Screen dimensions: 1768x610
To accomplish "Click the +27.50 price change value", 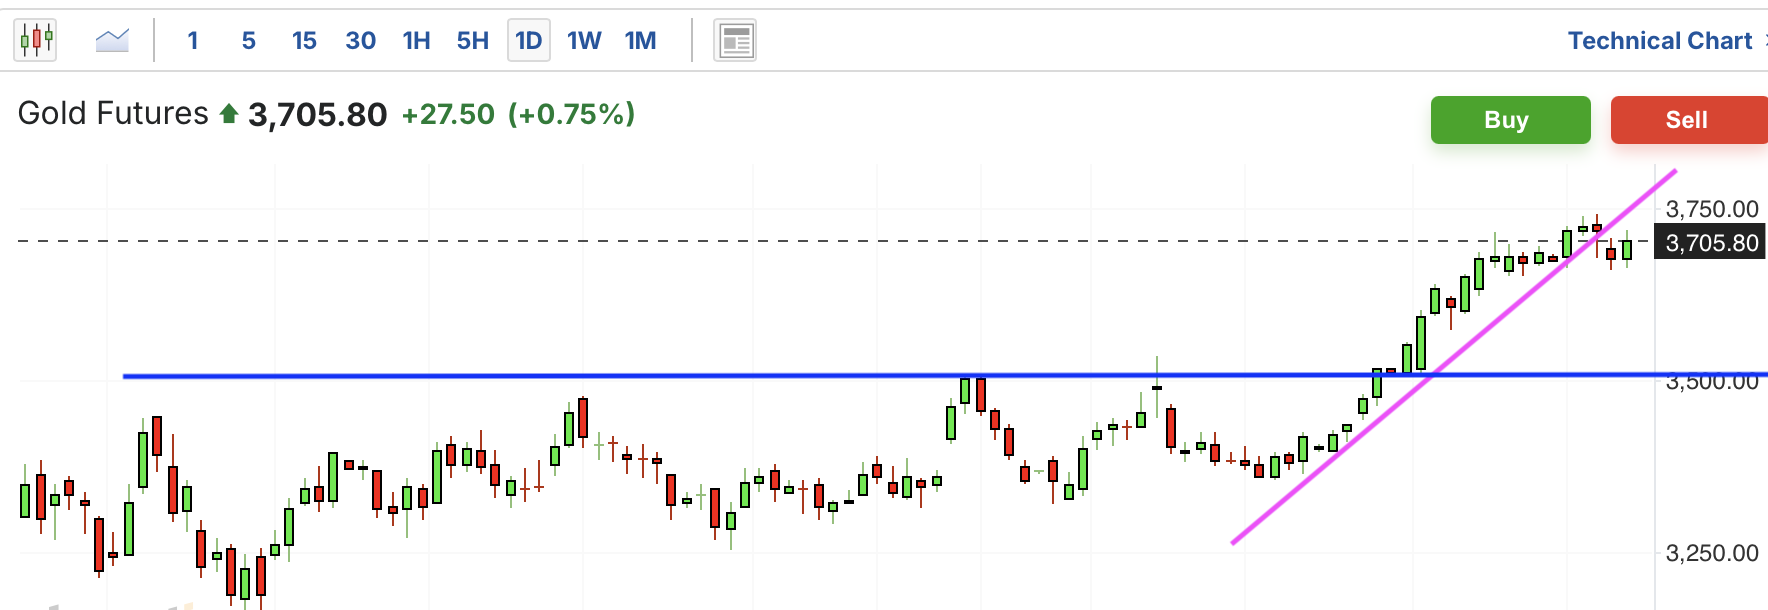I will click(x=448, y=114).
